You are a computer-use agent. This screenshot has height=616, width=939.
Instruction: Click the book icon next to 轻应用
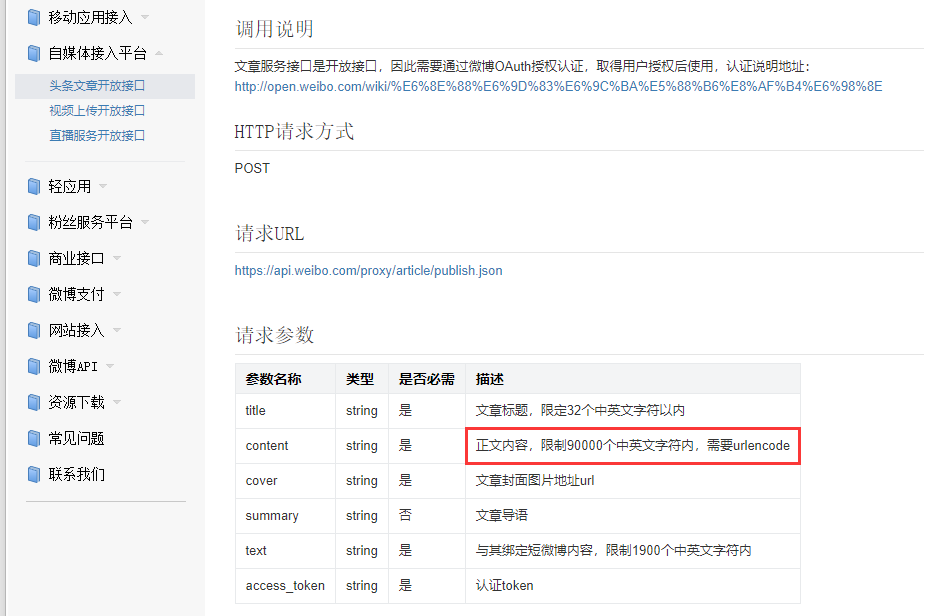(35, 186)
